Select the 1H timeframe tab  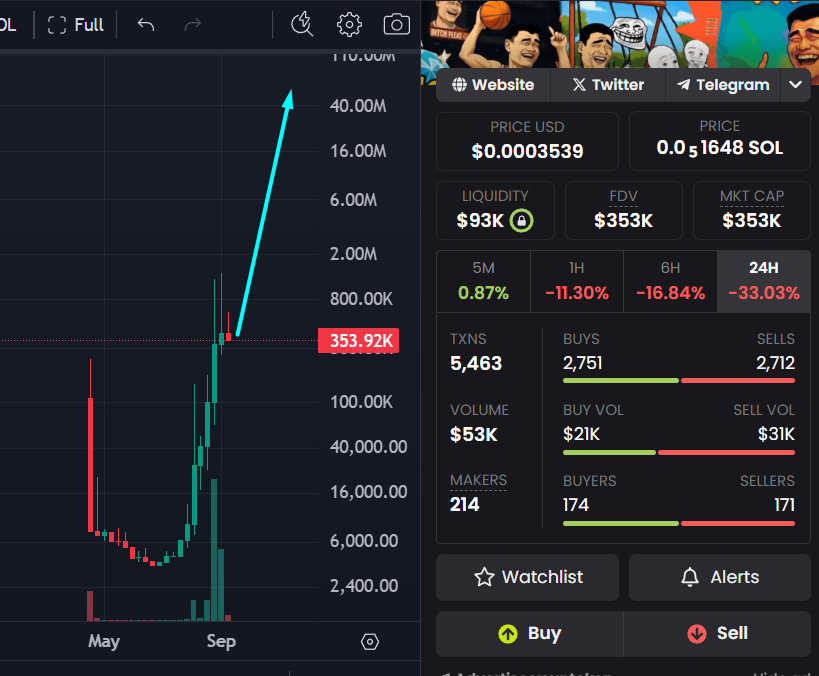pyautogui.click(x=577, y=282)
